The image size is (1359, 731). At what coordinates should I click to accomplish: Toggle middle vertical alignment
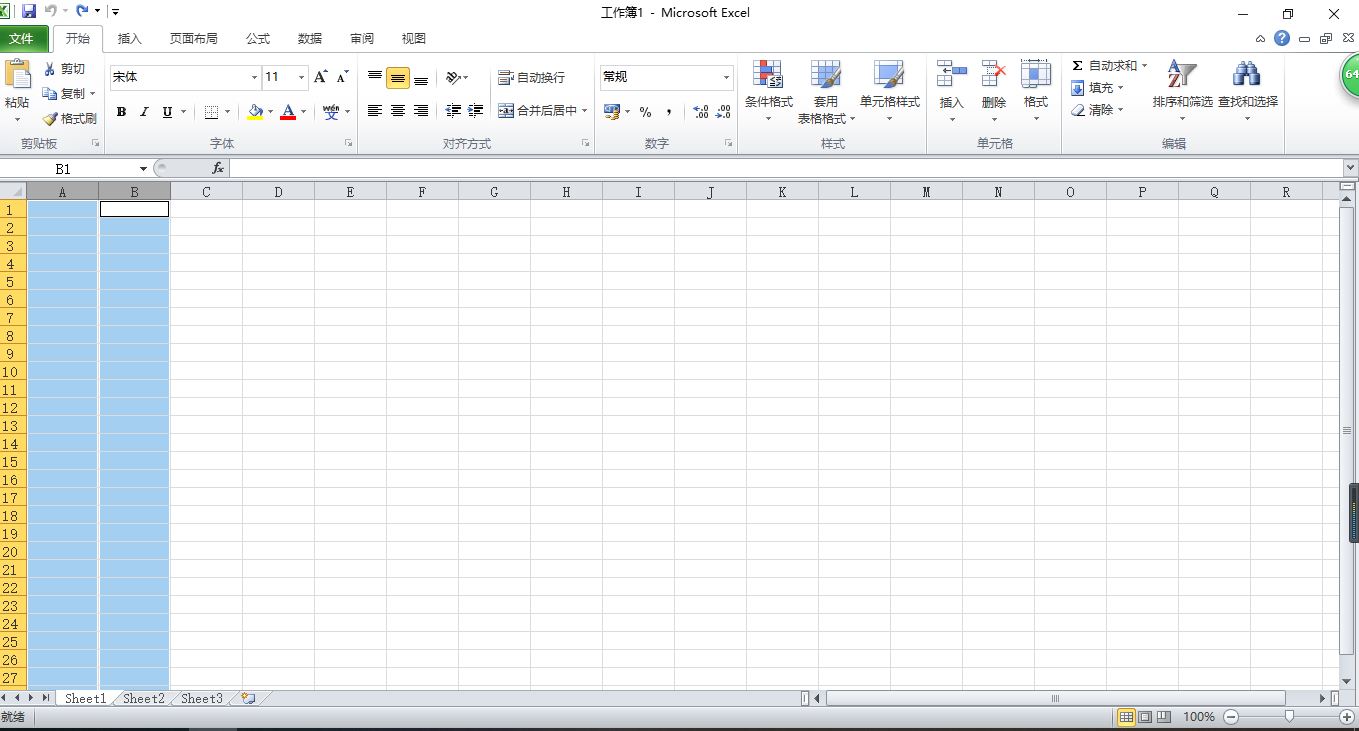point(398,78)
